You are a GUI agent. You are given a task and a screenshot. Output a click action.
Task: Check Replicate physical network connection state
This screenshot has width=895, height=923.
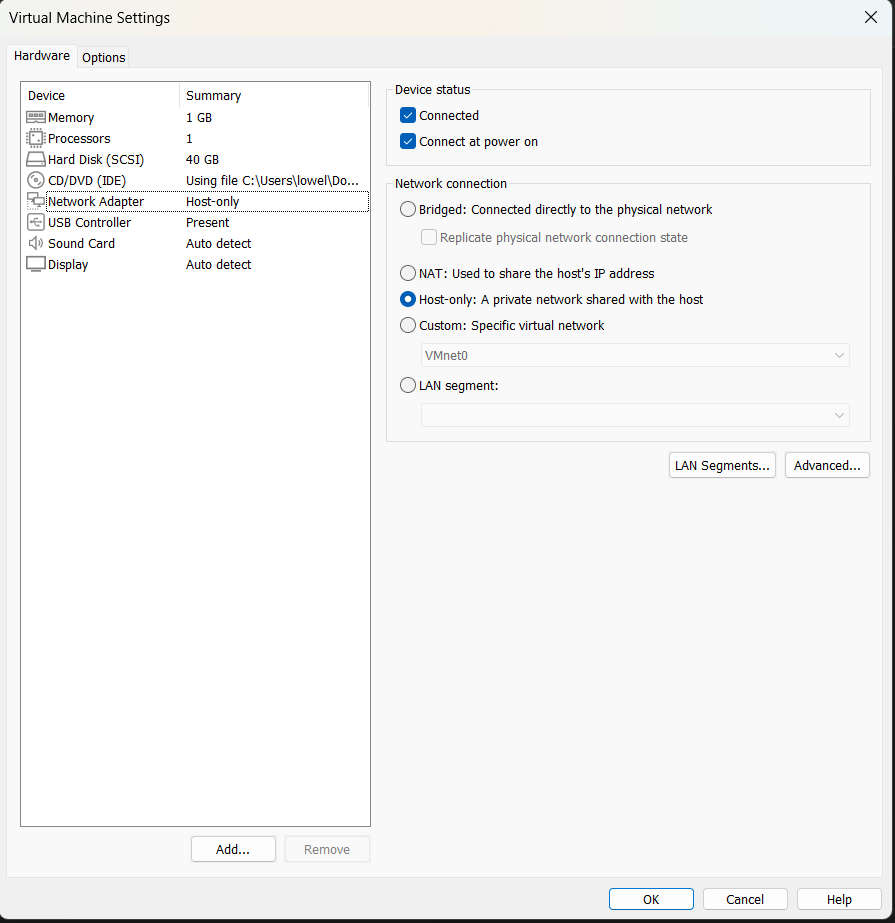429,237
